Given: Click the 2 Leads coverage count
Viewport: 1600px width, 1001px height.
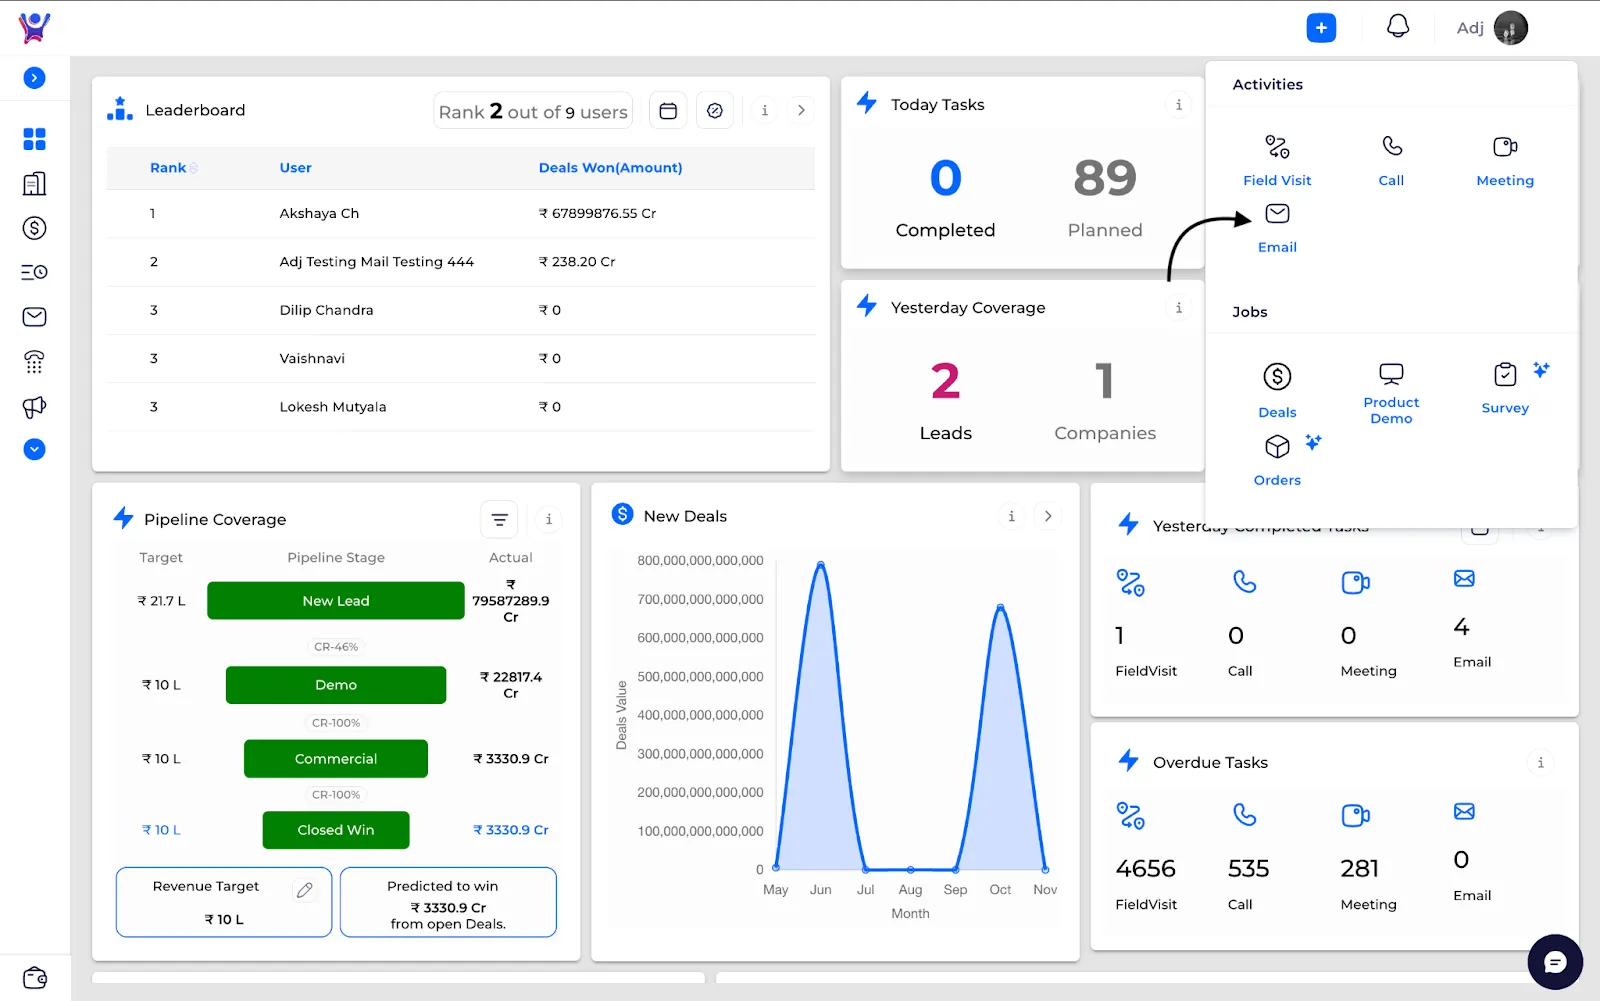Looking at the screenshot, I should tap(945, 381).
